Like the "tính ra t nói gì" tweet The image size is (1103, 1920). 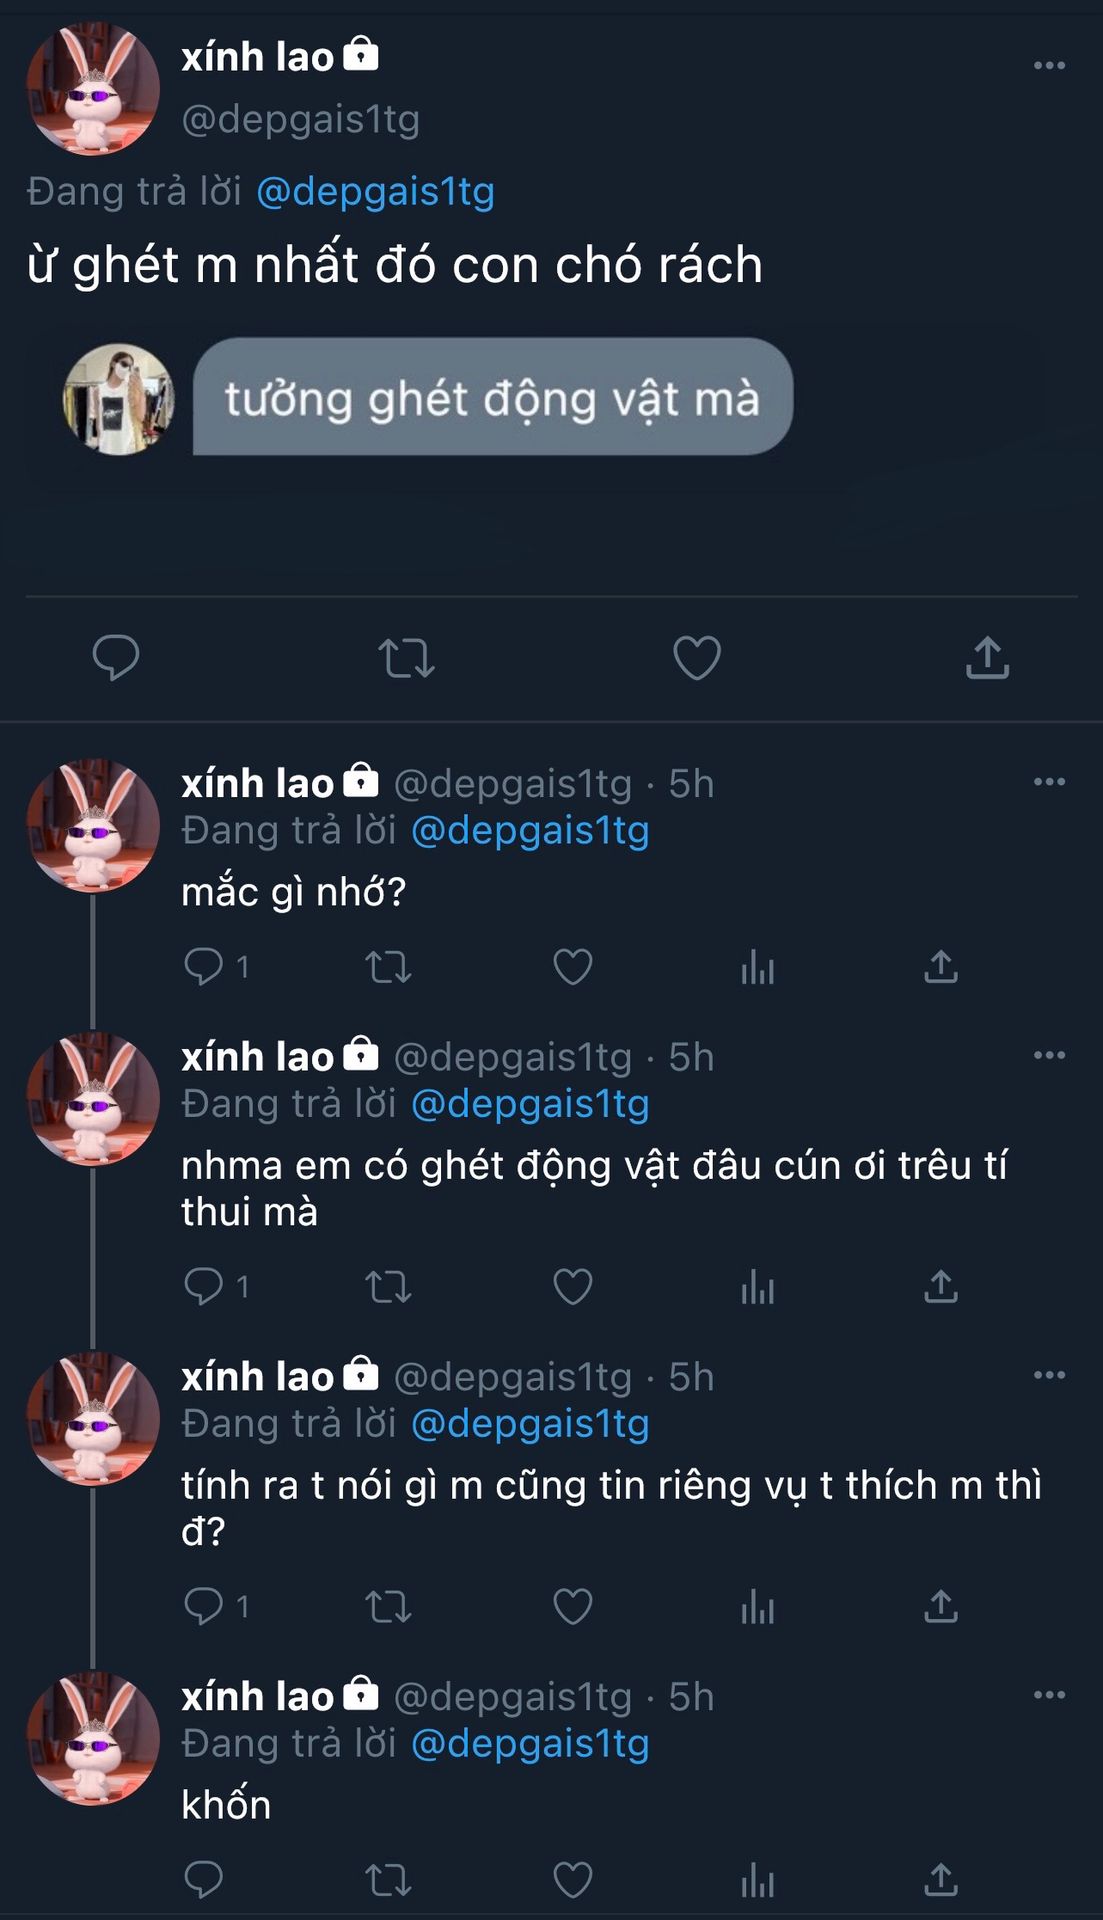[x=573, y=1607]
